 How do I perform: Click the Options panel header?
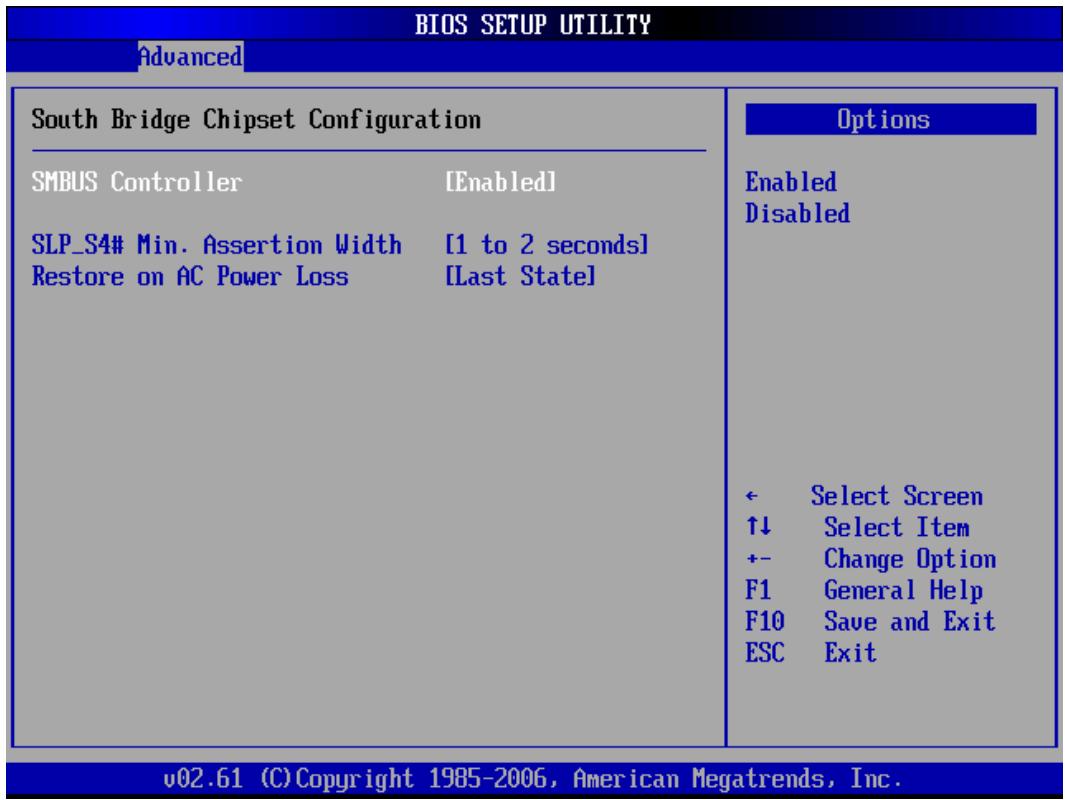coord(890,120)
